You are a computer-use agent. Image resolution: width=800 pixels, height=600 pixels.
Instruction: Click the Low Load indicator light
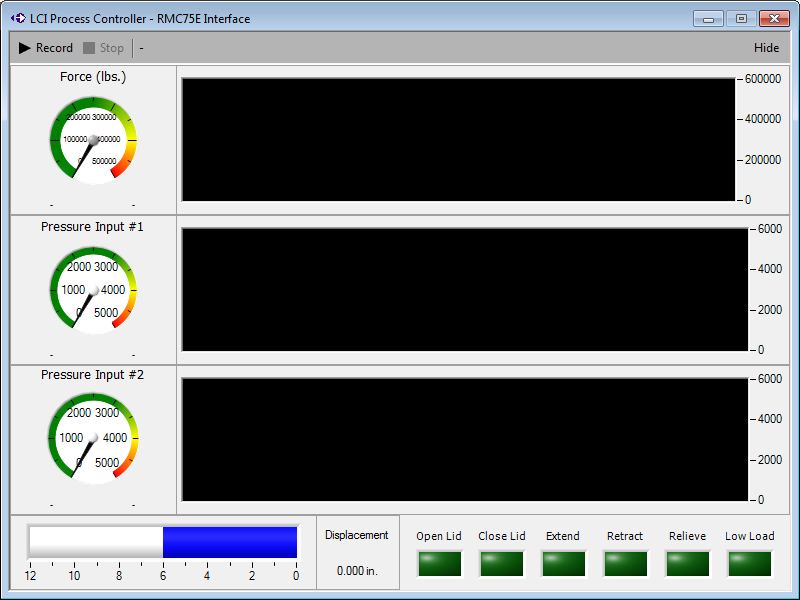point(749,563)
